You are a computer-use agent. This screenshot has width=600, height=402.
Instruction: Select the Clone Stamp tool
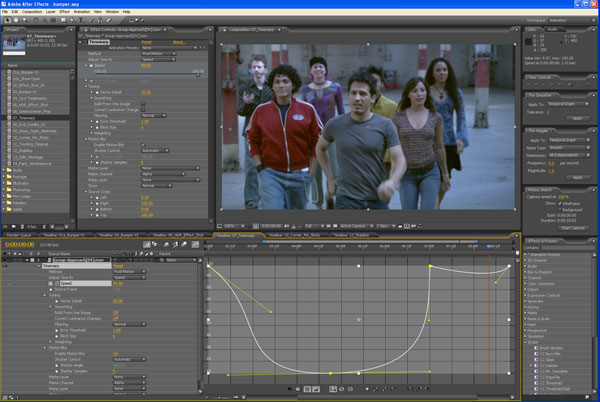100,20
